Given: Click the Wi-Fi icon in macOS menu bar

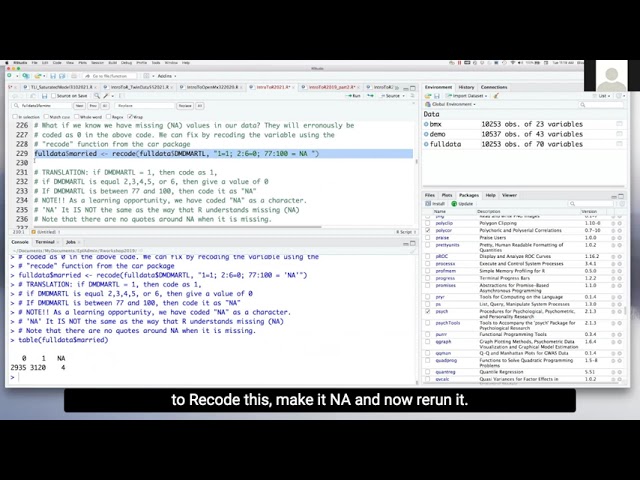Looking at the screenshot, I should (x=513, y=63).
